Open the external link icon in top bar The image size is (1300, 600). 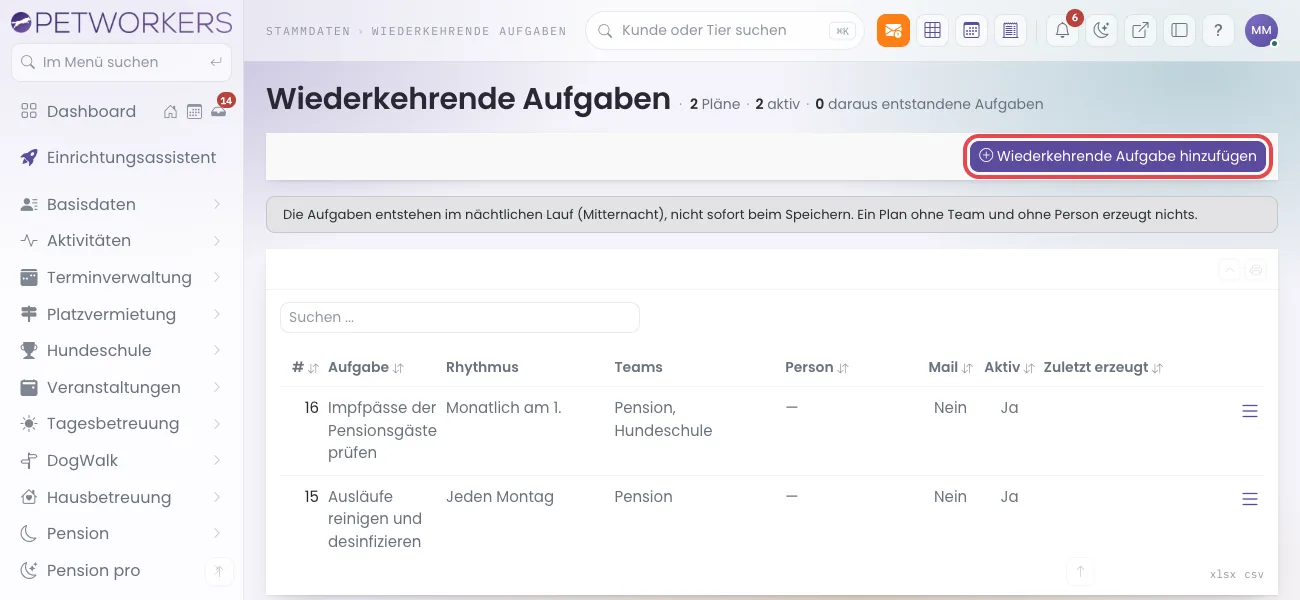(x=1140, y=30)
